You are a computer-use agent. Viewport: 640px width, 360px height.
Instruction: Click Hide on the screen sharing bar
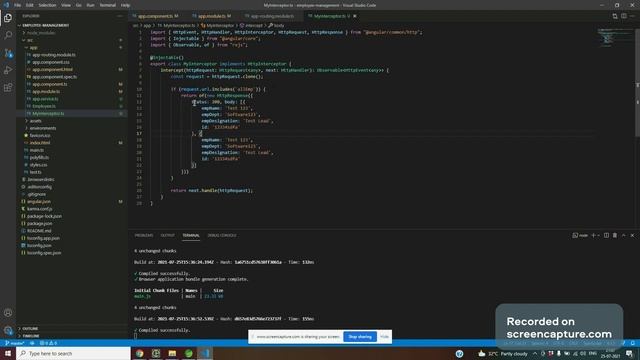pos(384,337)
